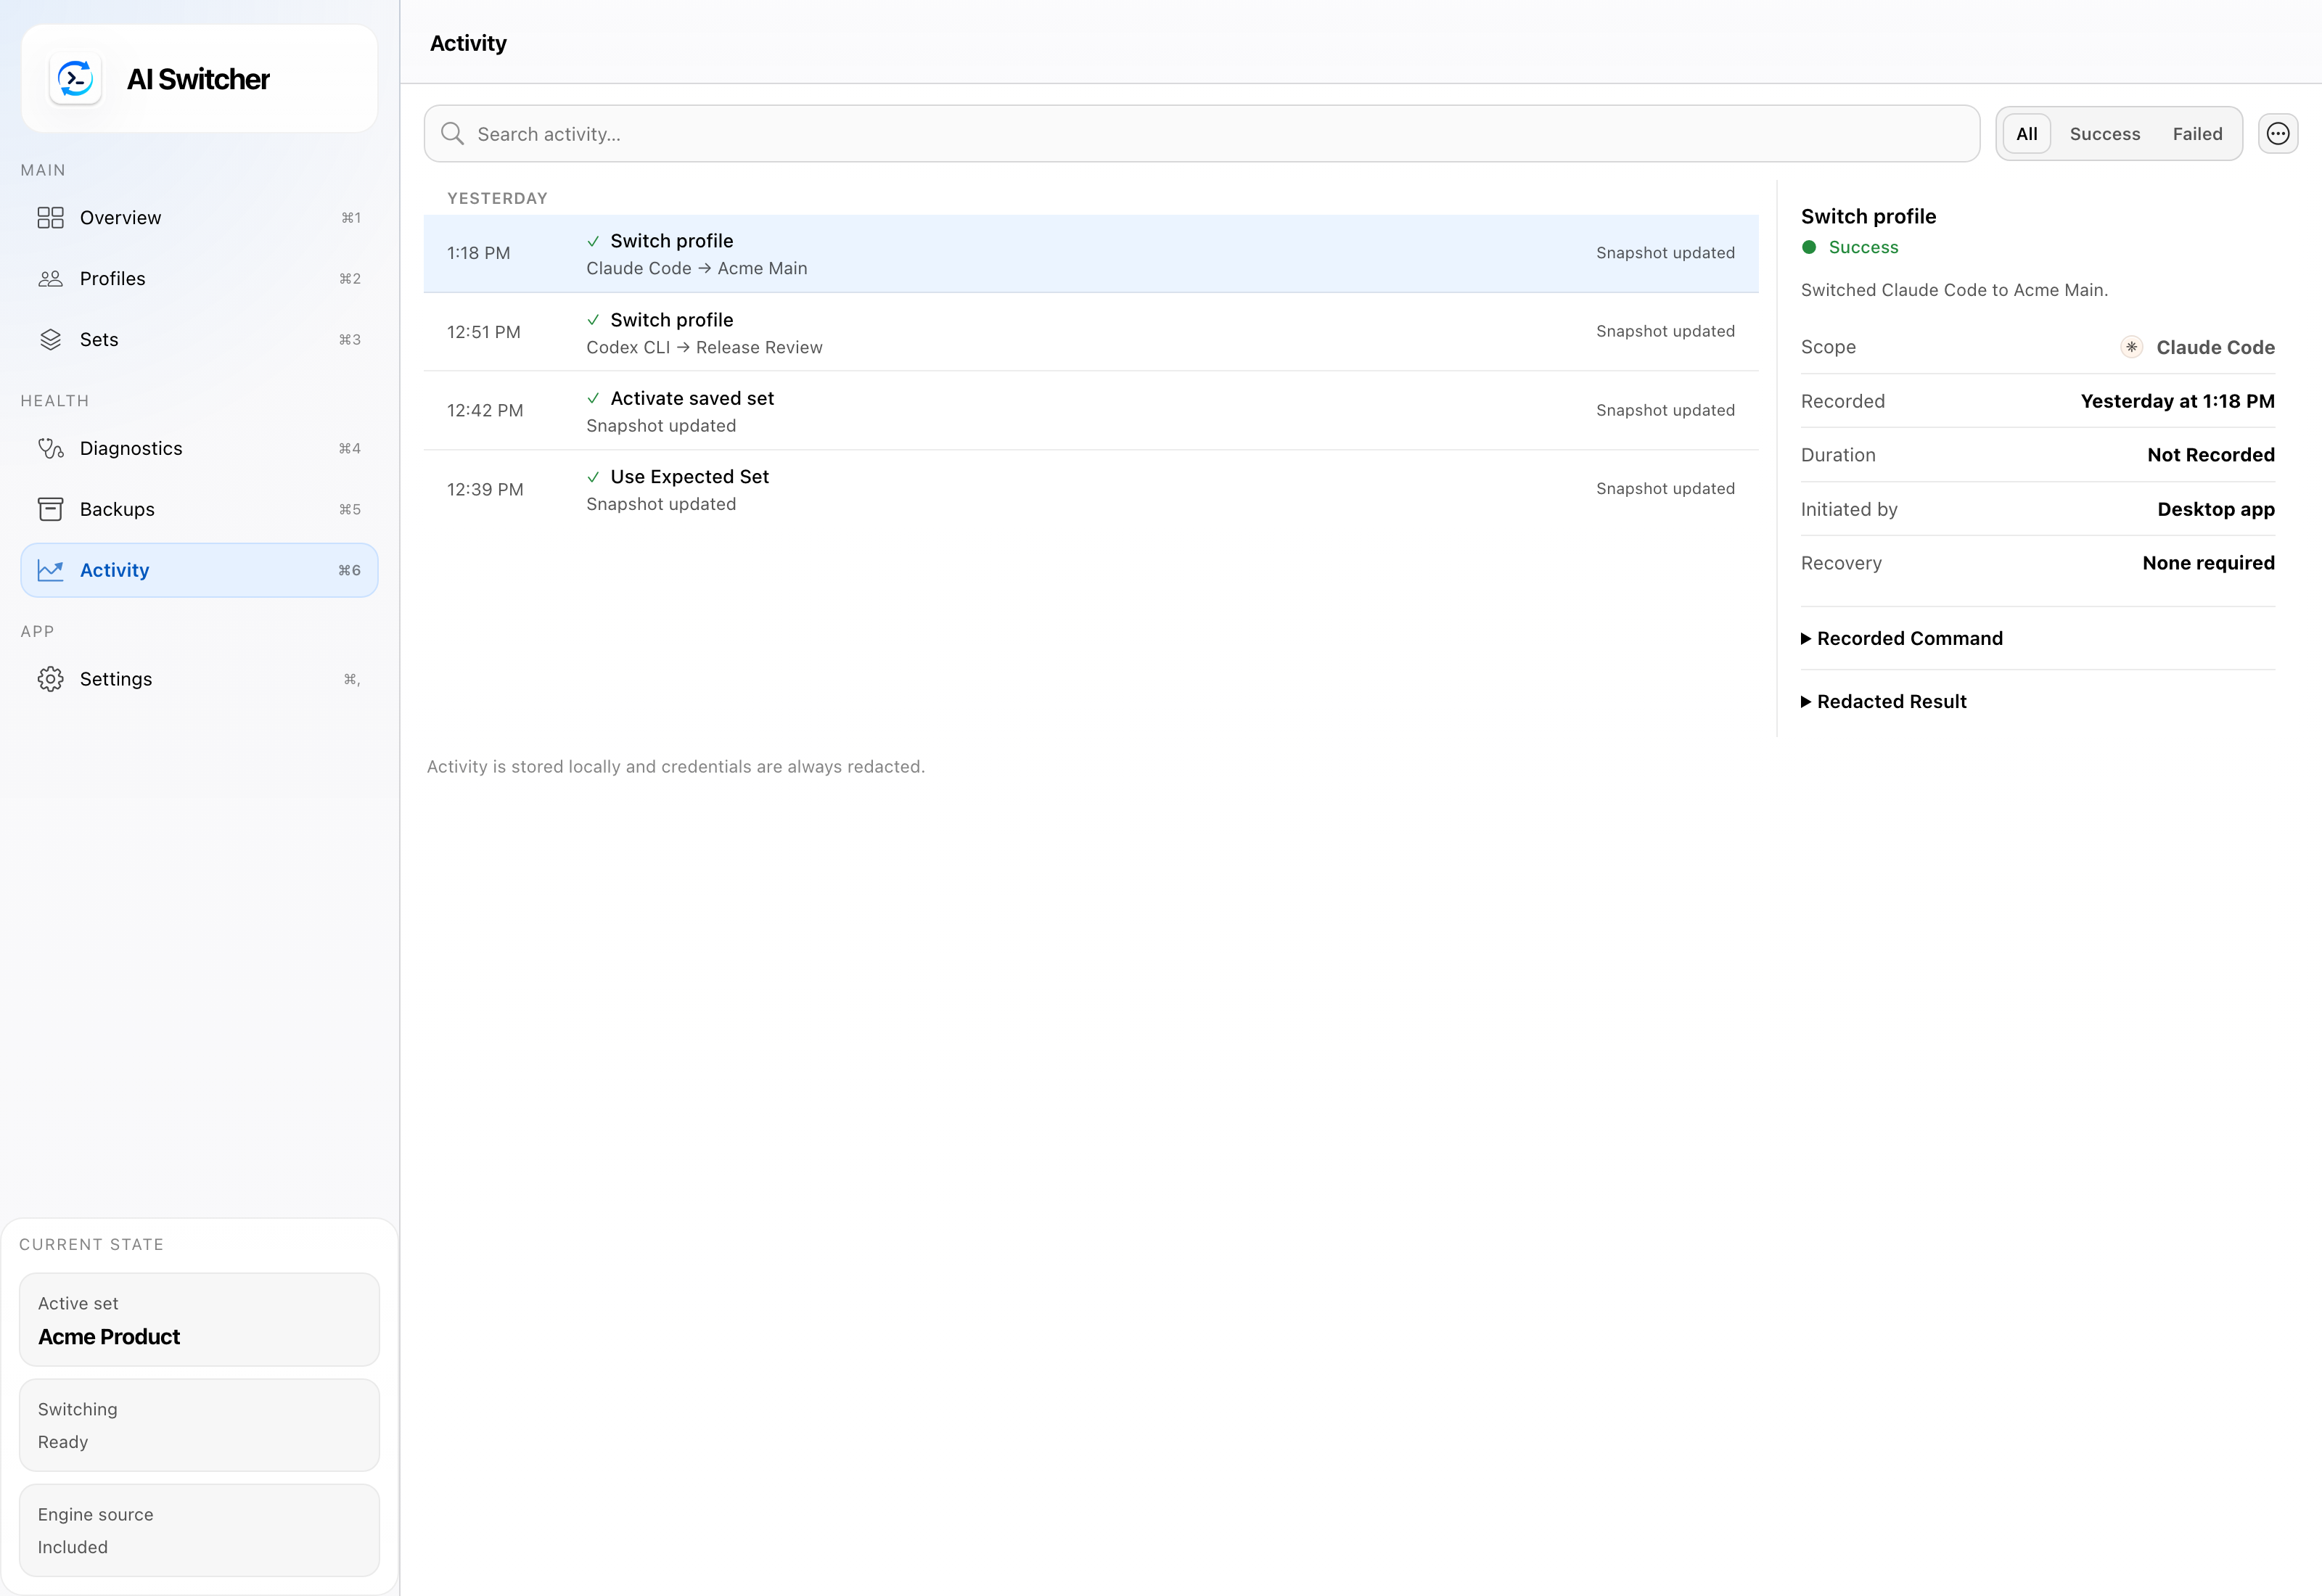Click the Profiles people icon

[x=50, y=279]
